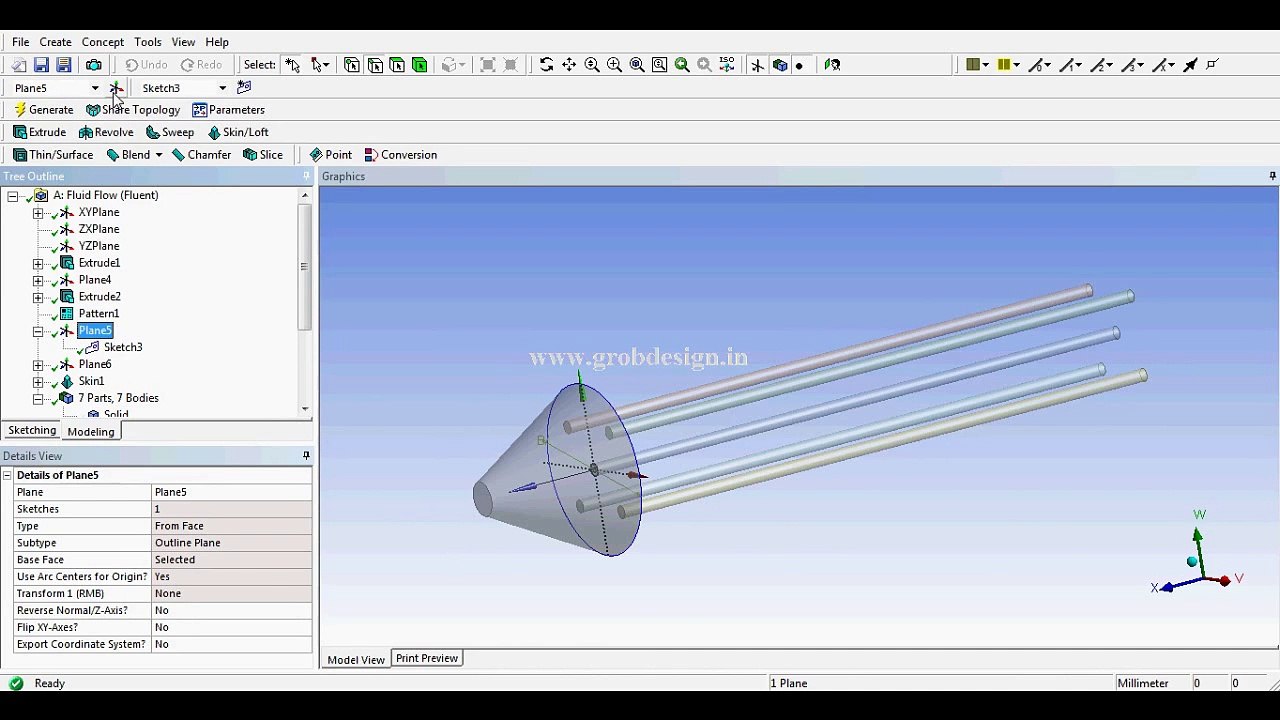The width and height of the screenshot is (1280, 720).
Task: Capture image with the camera icon
Action: 94,65
